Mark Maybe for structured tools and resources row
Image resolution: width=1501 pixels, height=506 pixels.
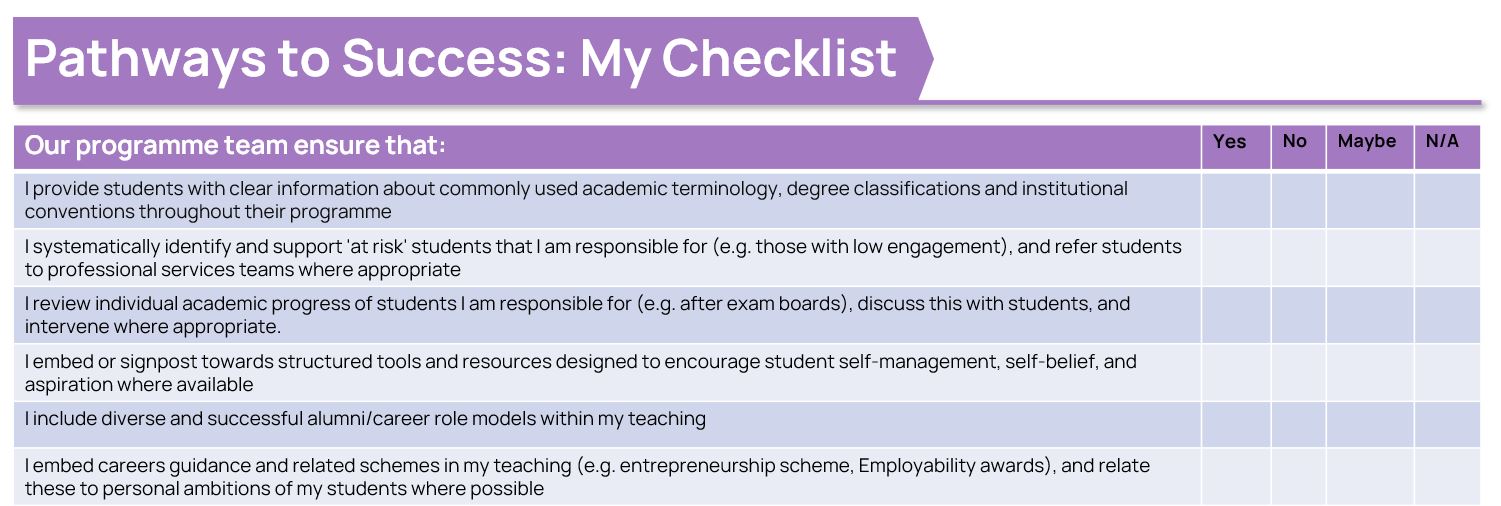coord(1370,373)
